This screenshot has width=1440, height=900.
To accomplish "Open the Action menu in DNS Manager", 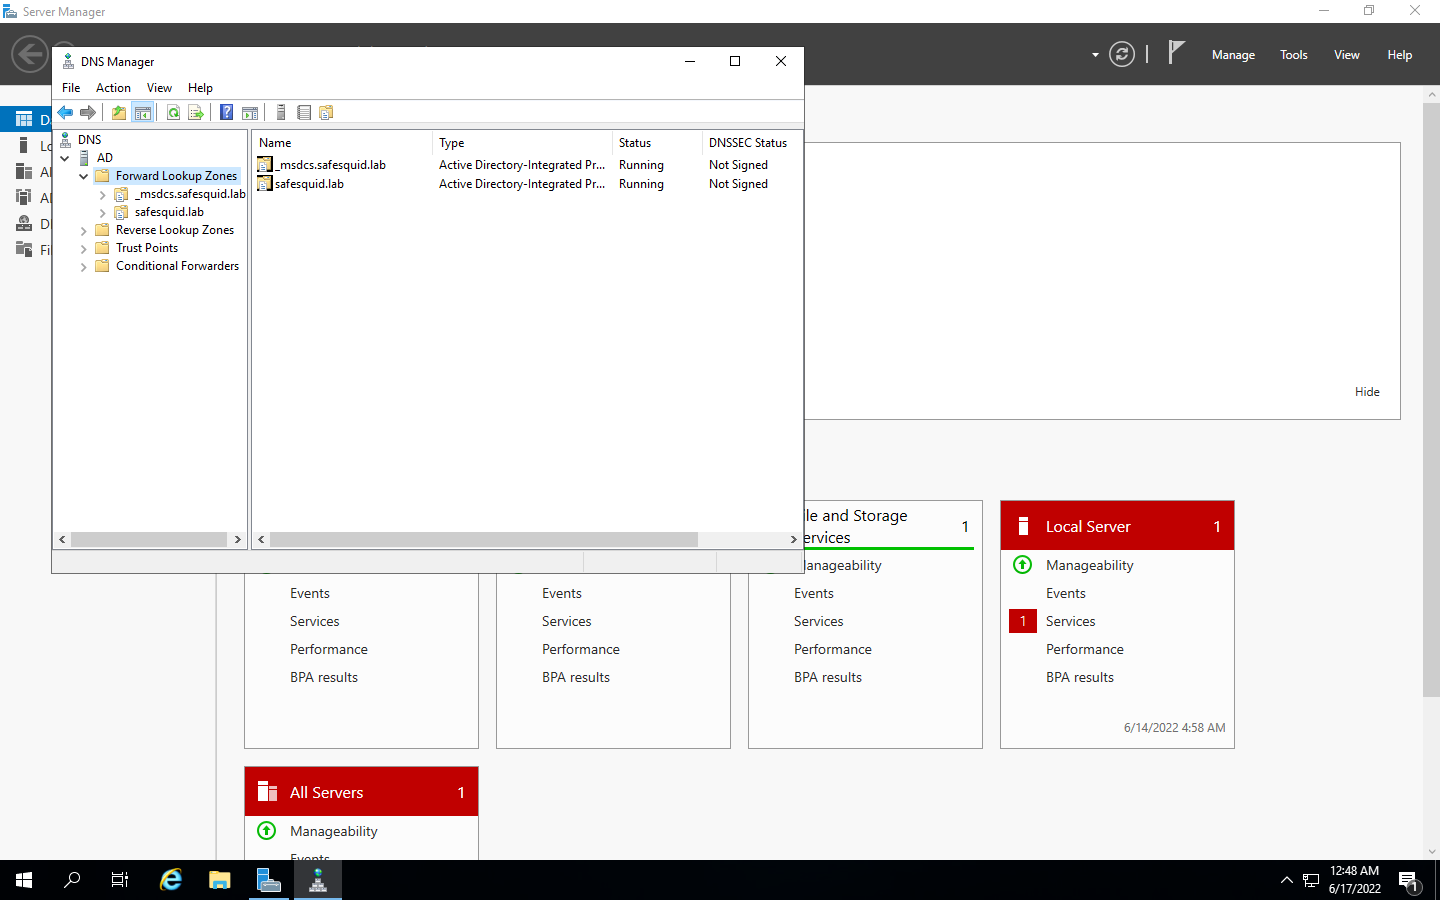I will click(x=113, y=88).
